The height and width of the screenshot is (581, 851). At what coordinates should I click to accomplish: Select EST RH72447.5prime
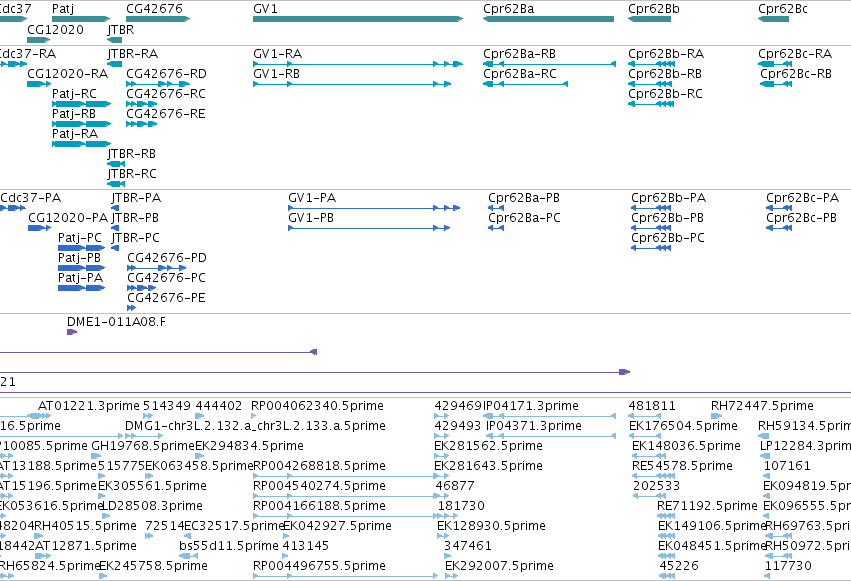tap(716, 416)
